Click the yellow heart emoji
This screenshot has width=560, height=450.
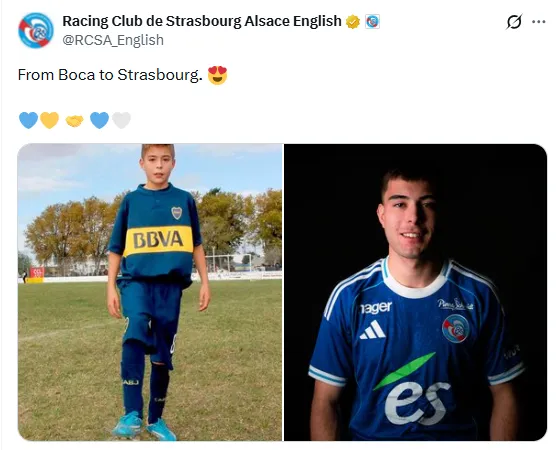[x=49, y=120]
